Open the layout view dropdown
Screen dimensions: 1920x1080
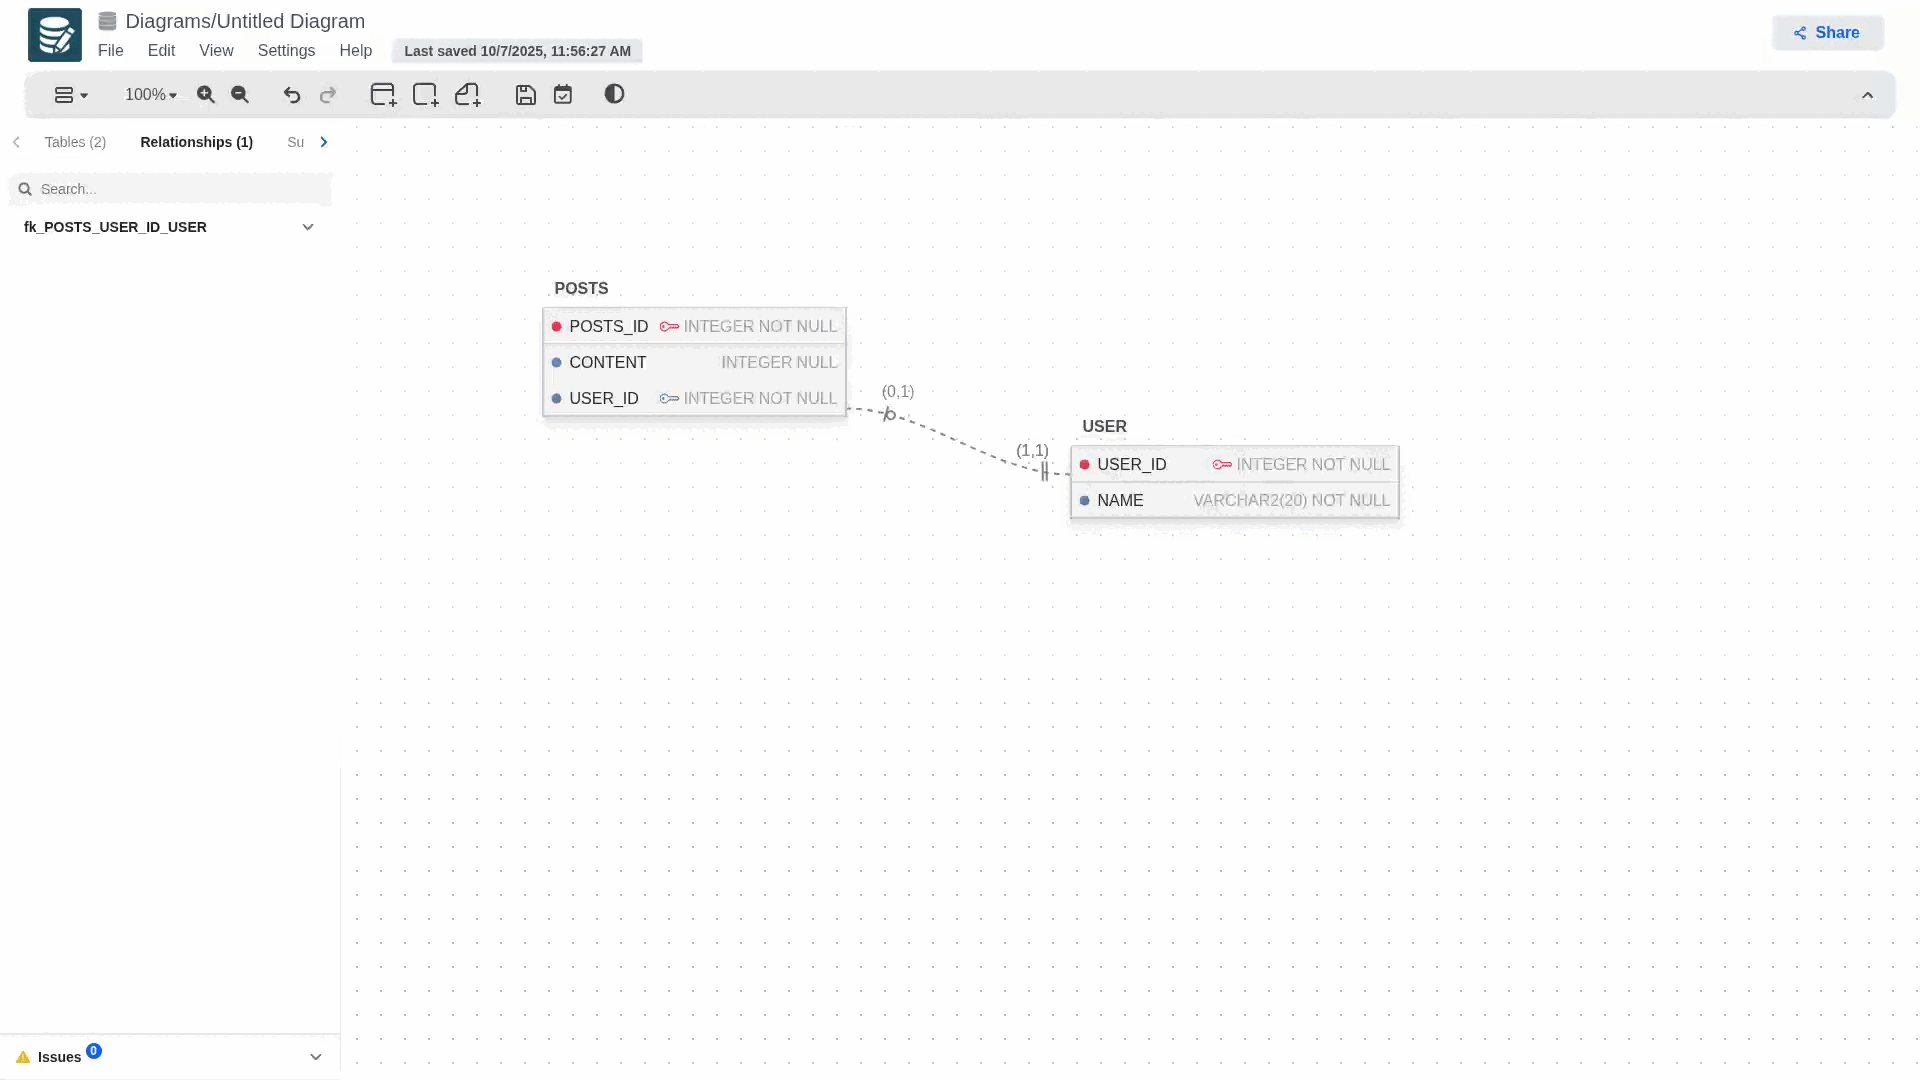(x=70, y=95)
